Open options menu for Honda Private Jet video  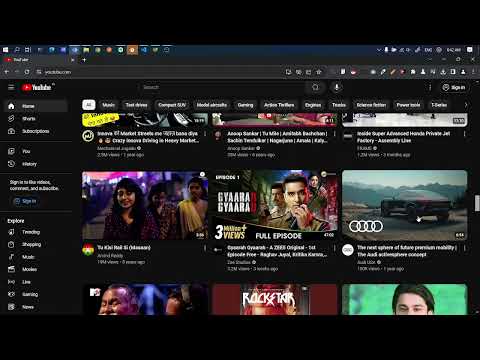[464, 134]
